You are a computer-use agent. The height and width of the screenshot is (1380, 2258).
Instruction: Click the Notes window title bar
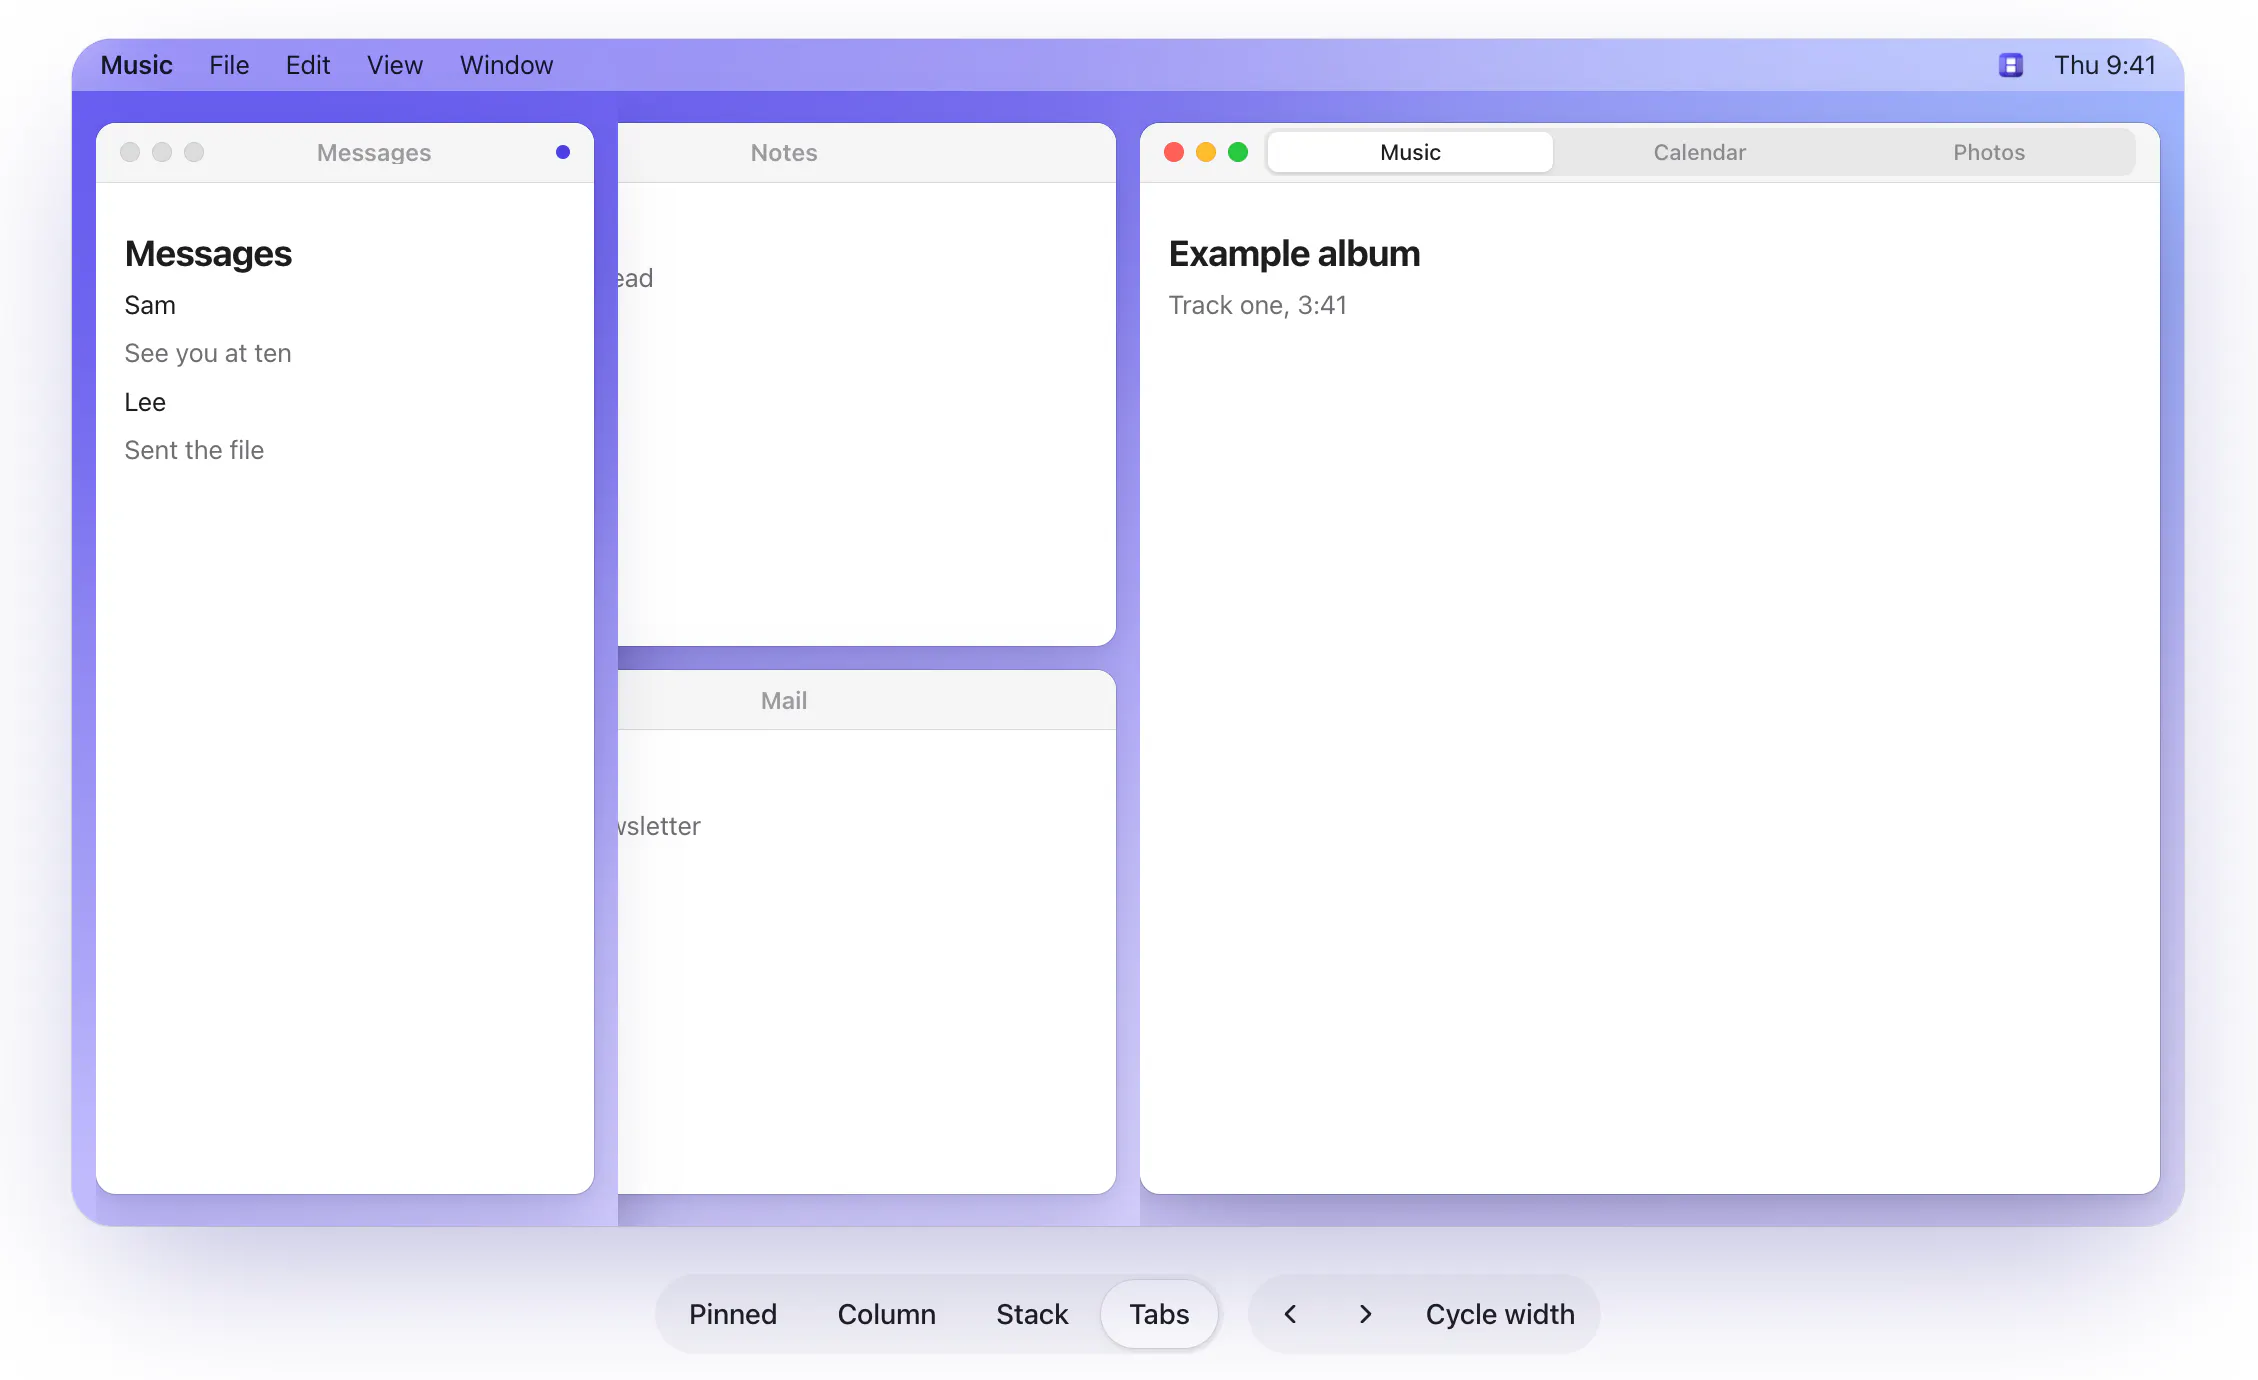tap(866, 153)
